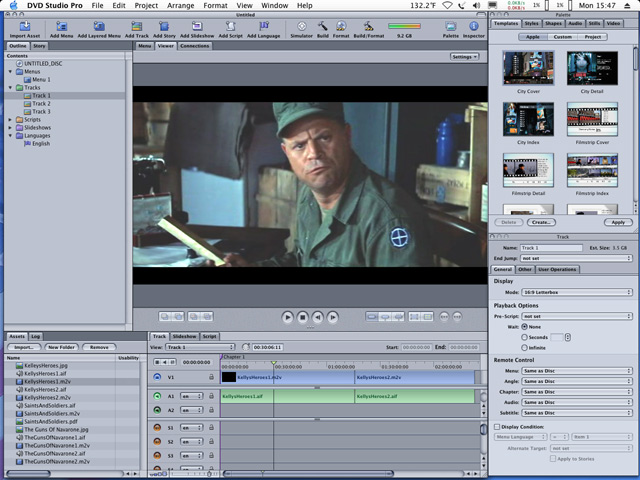The width and height of the screenshot is (640, 480).
Task: Select the Custom templates button
Action: coord(562,37)
